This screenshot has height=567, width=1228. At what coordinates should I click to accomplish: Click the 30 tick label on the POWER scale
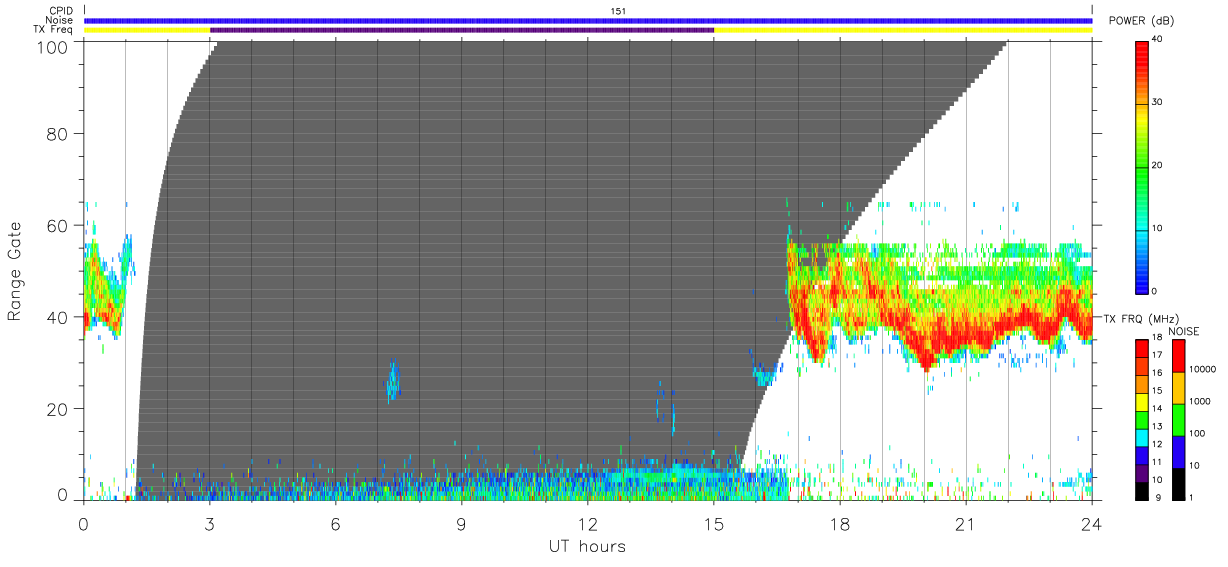[1158, 102]
